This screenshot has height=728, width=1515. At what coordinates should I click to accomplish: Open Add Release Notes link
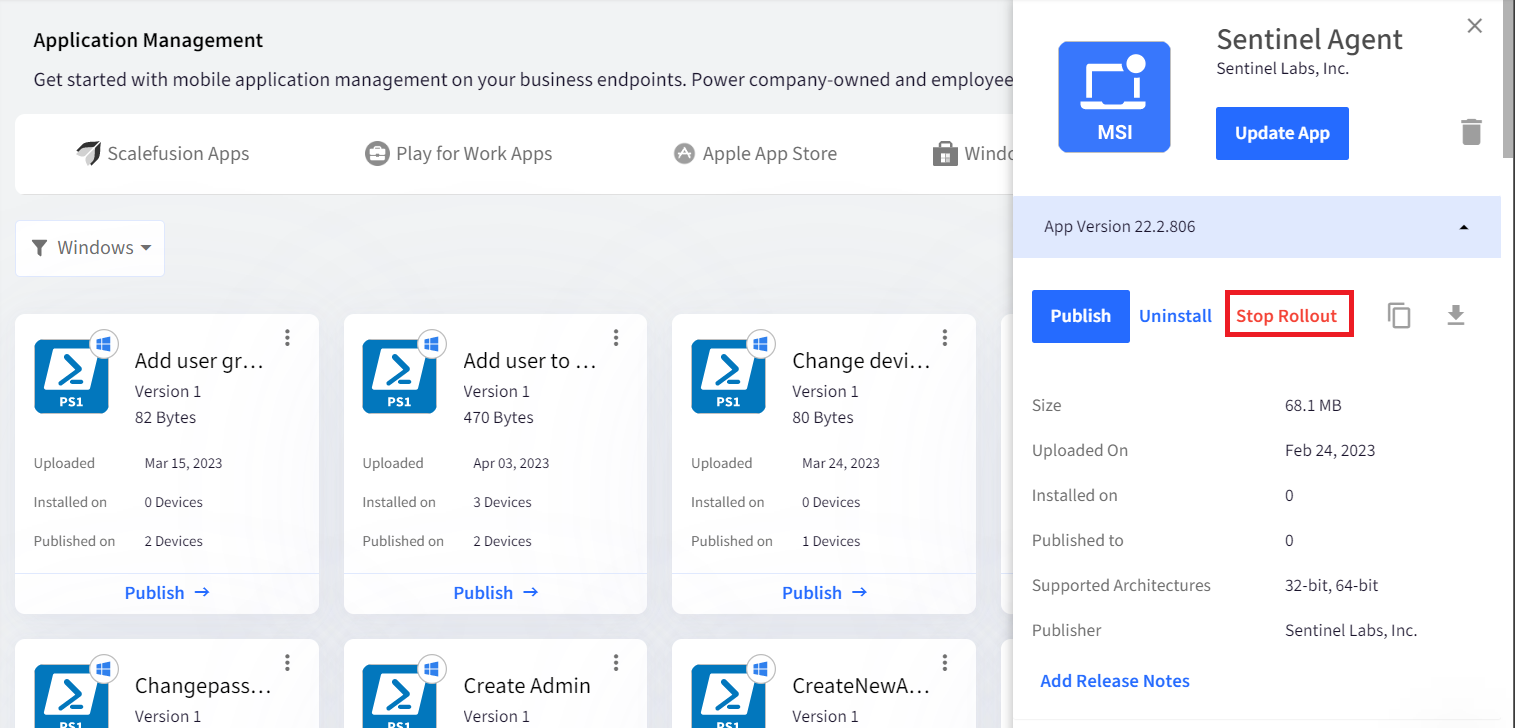[1115, 681]
